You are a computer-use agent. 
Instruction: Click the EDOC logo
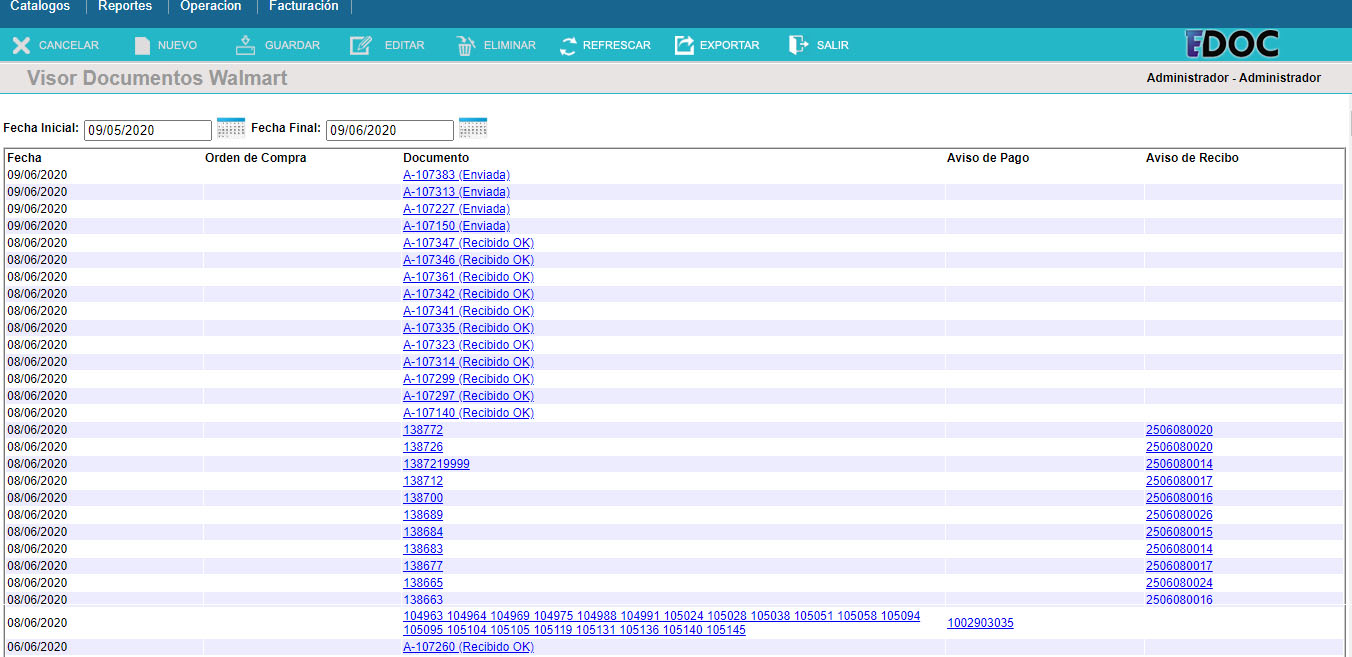point(1232,44)
